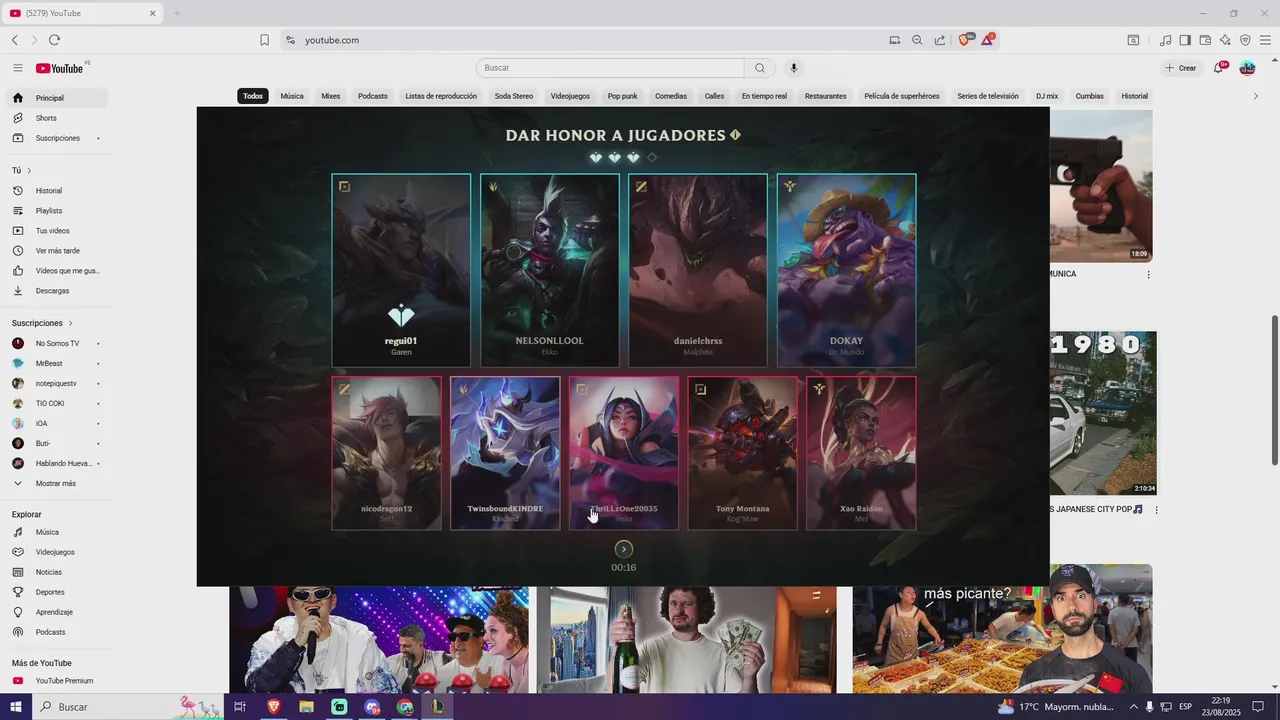Open the YouTube hamburger guide menu
Image resolution: width=1280 pixels, height=720 pixels.
[17, 68]
